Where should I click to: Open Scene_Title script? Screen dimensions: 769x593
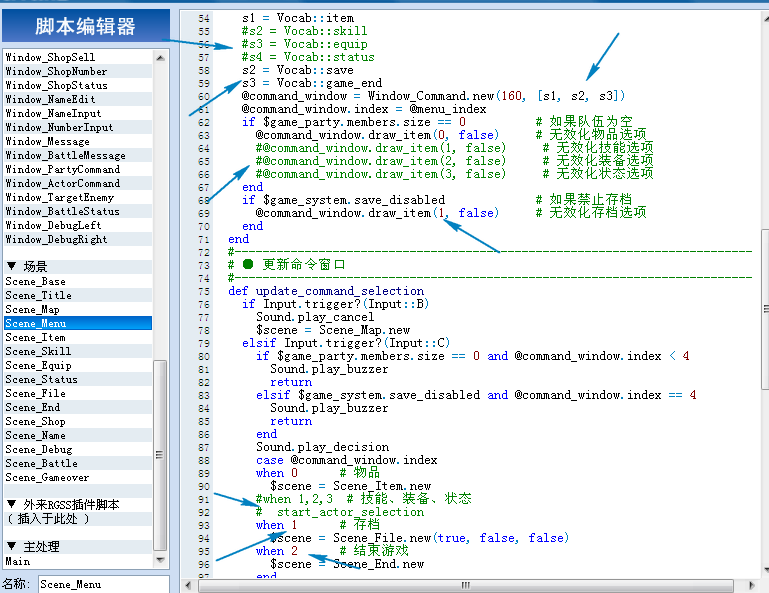point(78,295)
